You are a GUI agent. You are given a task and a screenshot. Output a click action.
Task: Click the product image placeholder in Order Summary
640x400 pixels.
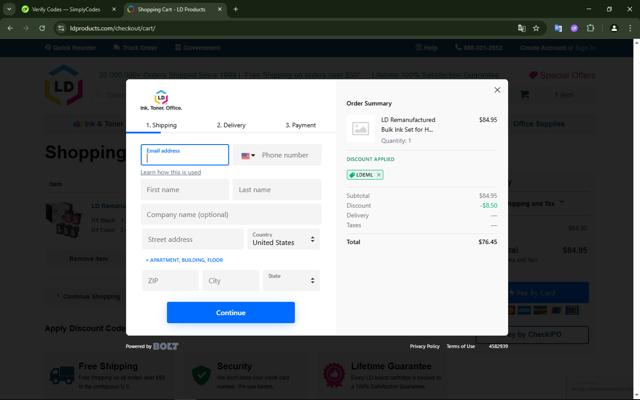[360, 129]
